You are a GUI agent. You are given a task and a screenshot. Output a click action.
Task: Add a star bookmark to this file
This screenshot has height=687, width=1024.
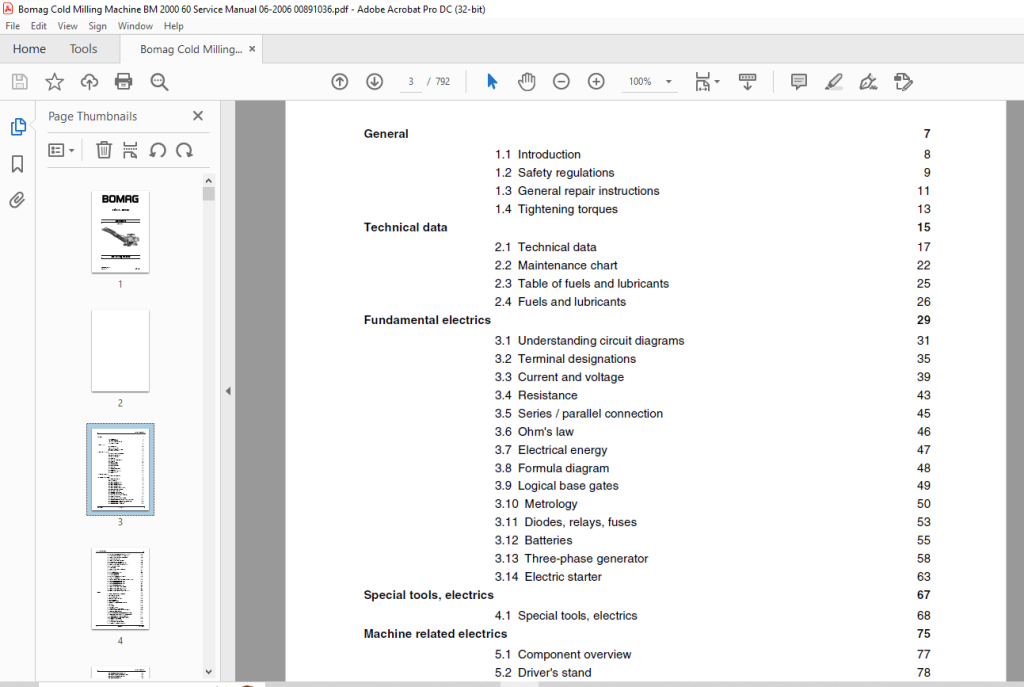pos(54,82)
